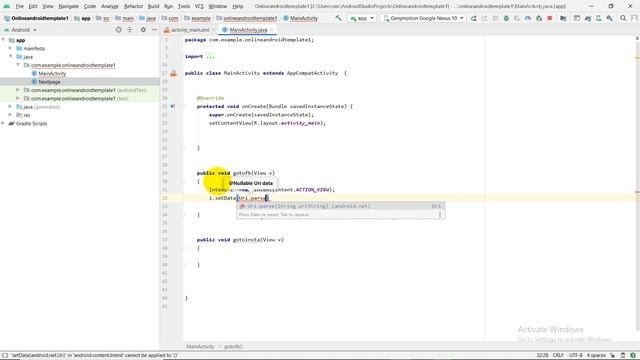This screenshot has height=360, width=640.
Task: Click the Profile app icon
Action: click(528, 18)
